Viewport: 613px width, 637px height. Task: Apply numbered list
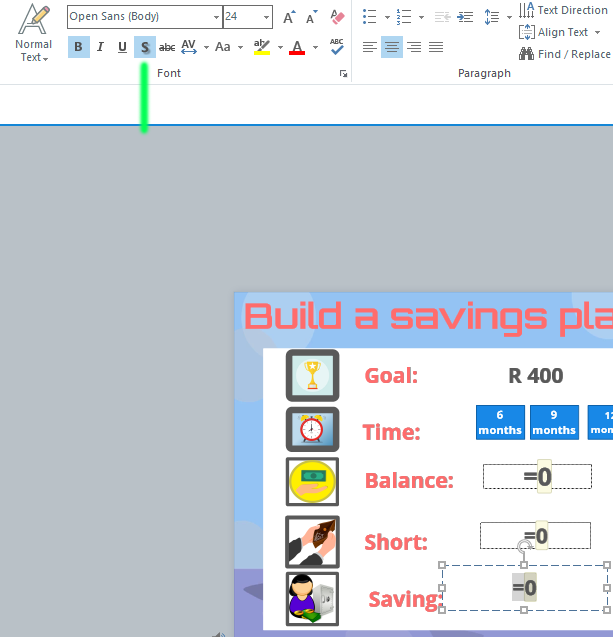click(404, 17)
